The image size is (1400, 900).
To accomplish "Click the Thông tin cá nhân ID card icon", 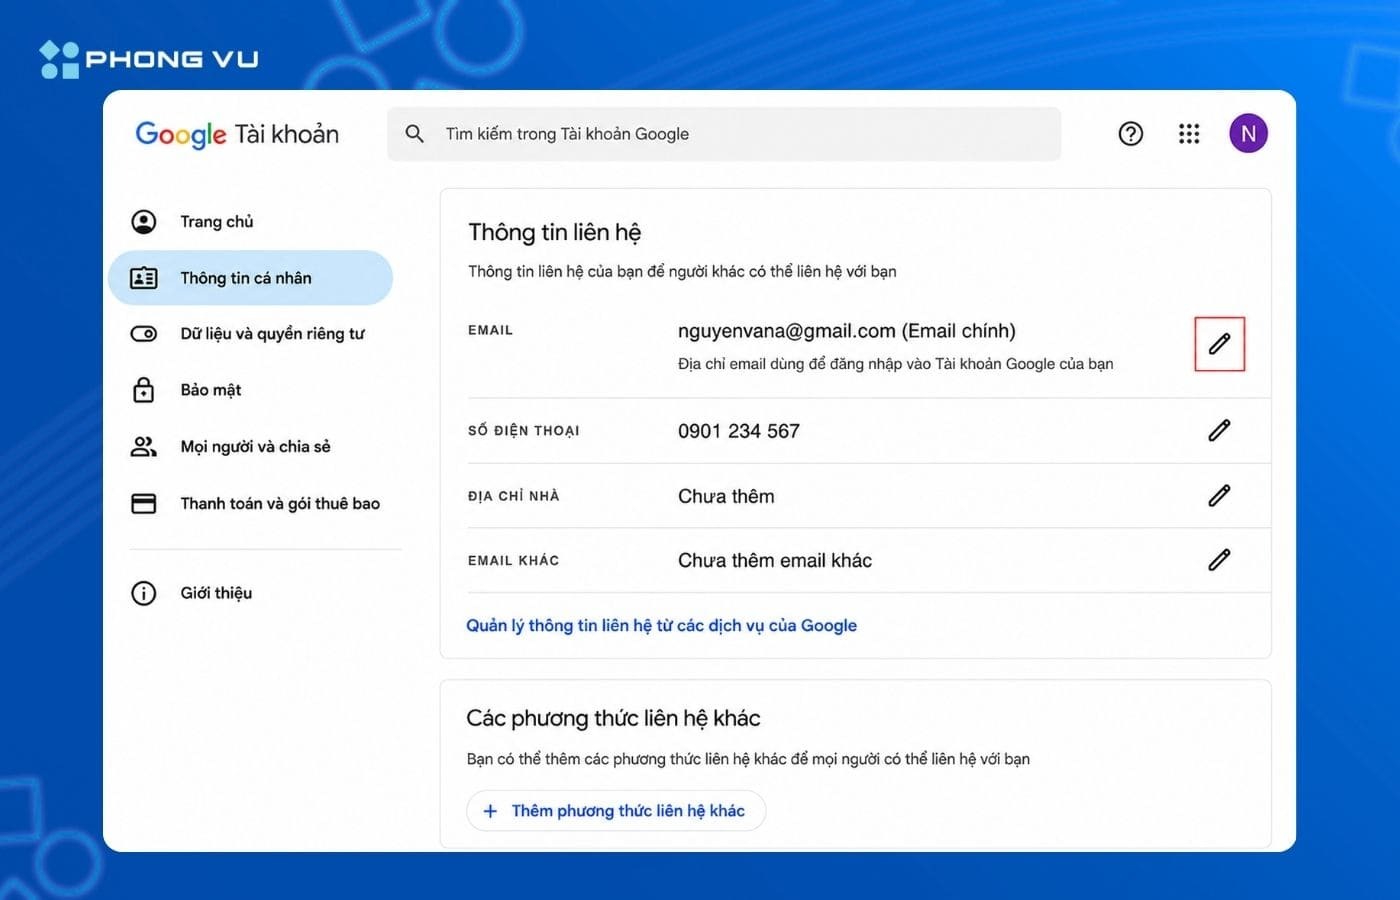I will pyautogui.click(x=144, y=278).
